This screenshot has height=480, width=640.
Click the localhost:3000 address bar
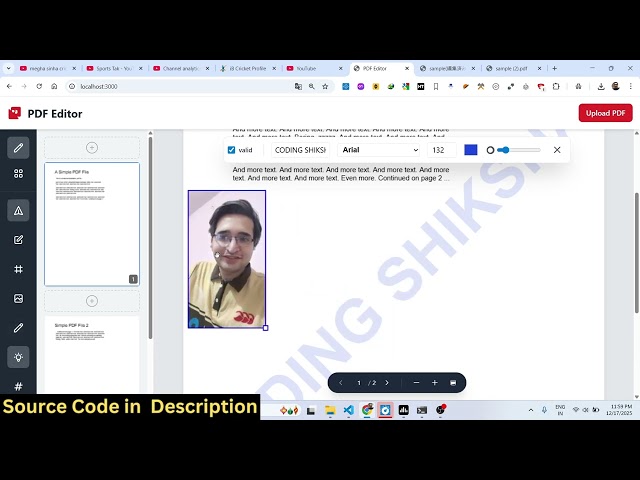(x=180, y=87)
